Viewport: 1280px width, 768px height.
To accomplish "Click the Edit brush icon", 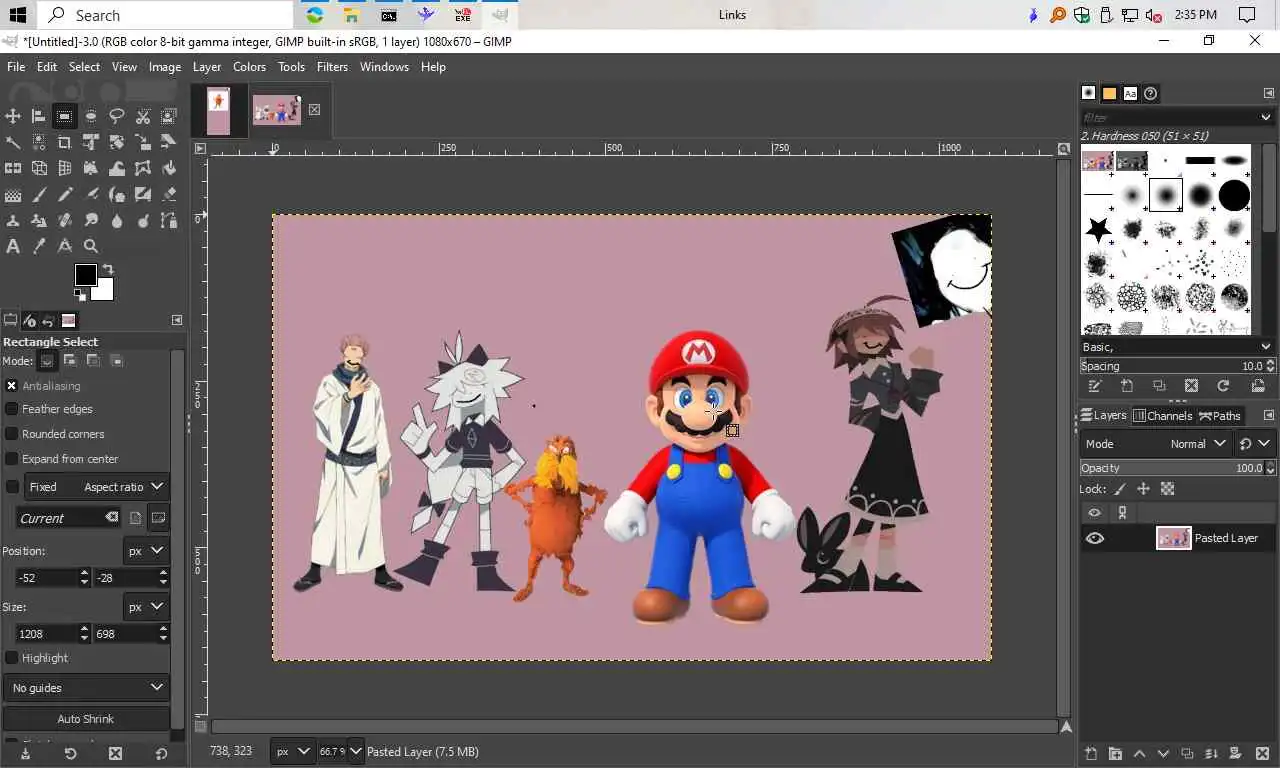I will coord(1095,386).
